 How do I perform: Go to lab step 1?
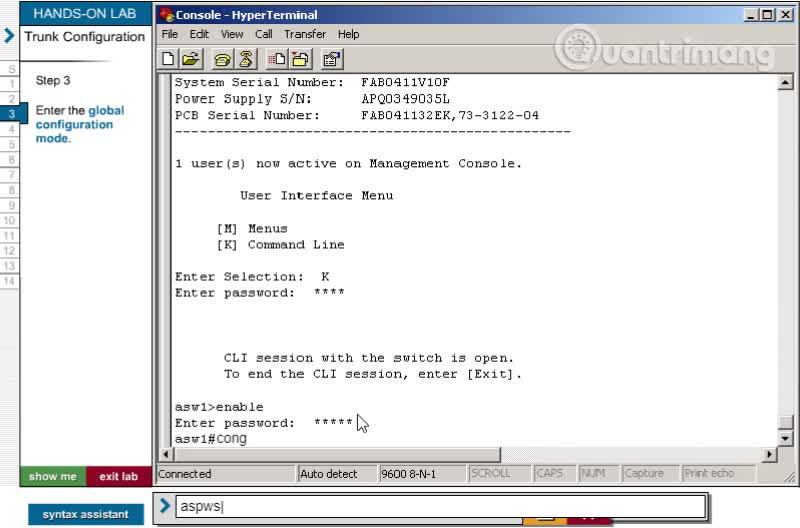[x=11, y=84]
